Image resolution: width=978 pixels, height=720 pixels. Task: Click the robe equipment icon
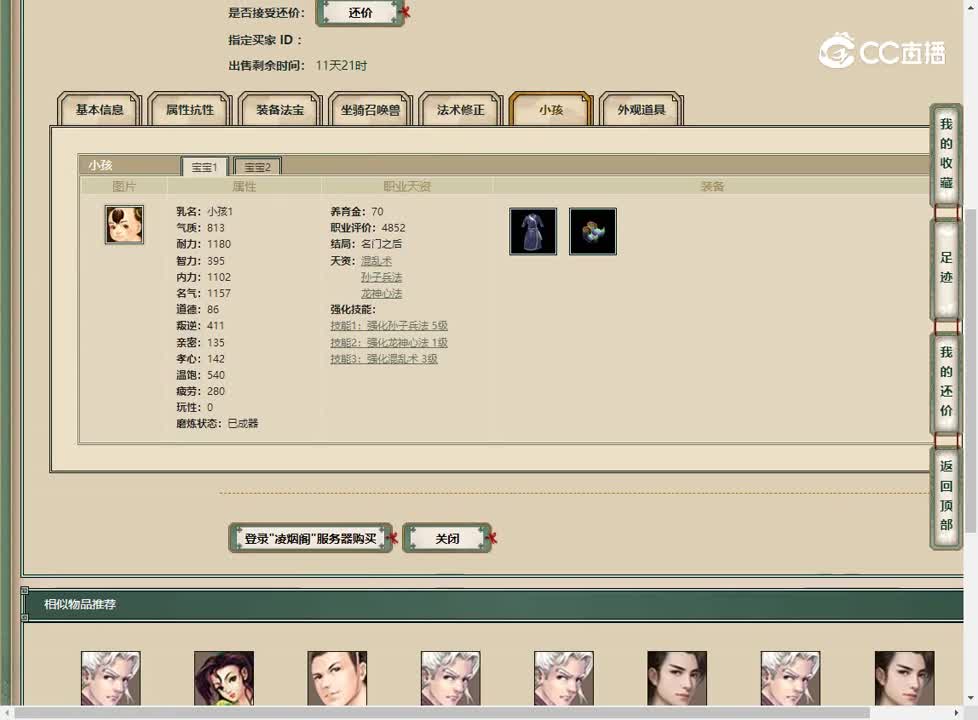click(533, 230)
